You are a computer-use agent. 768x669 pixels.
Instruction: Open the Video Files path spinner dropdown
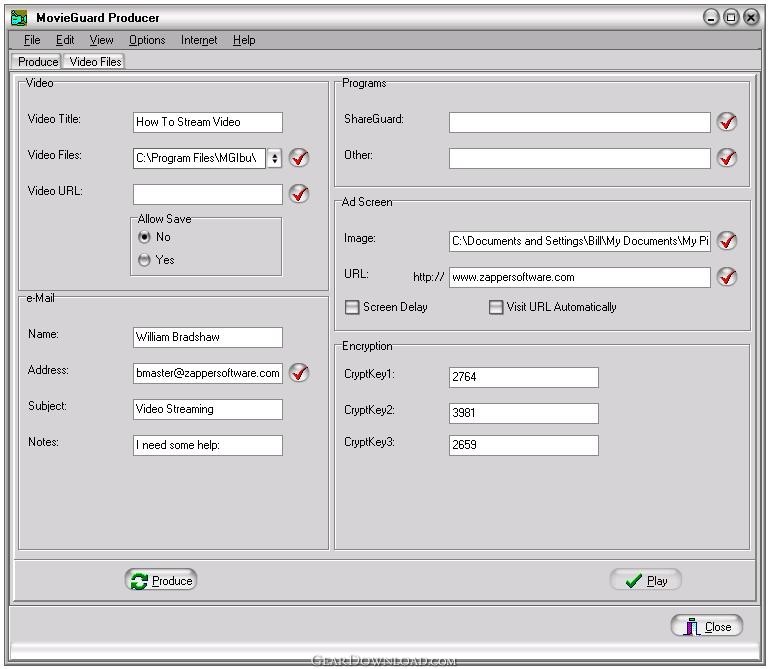point(275,158)
